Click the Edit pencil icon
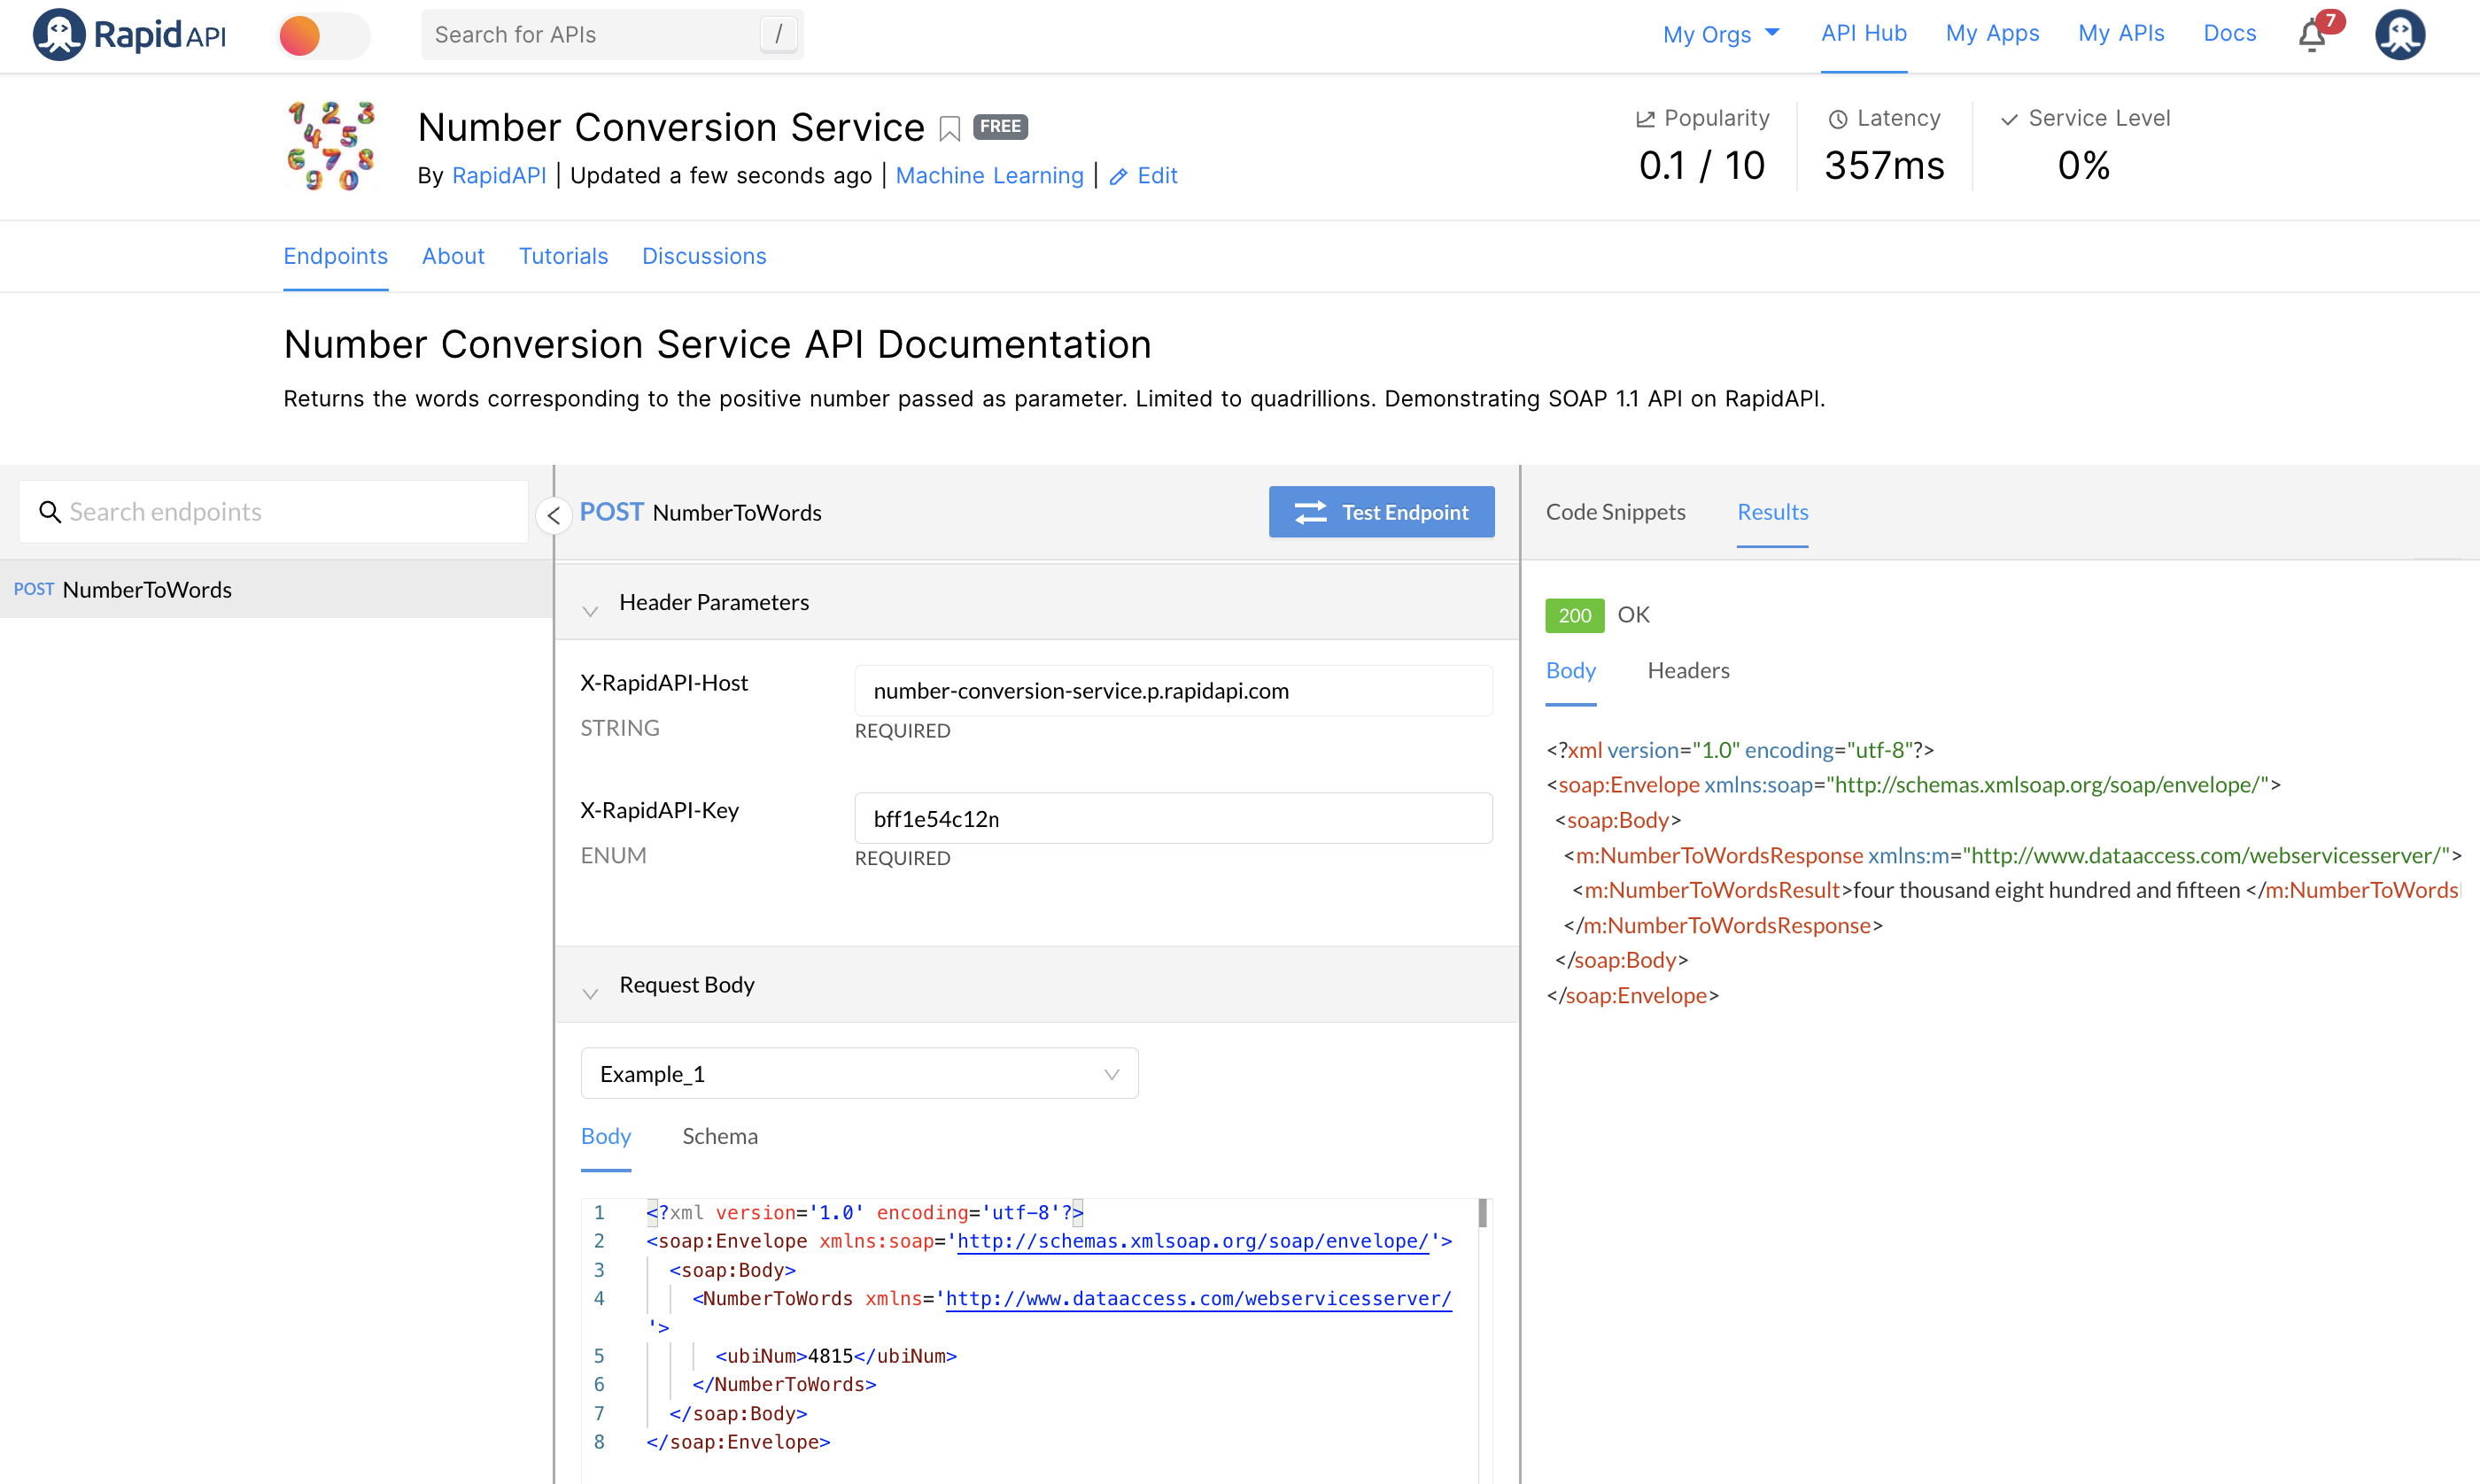2480x1484 pixels. coord(1118,177)
